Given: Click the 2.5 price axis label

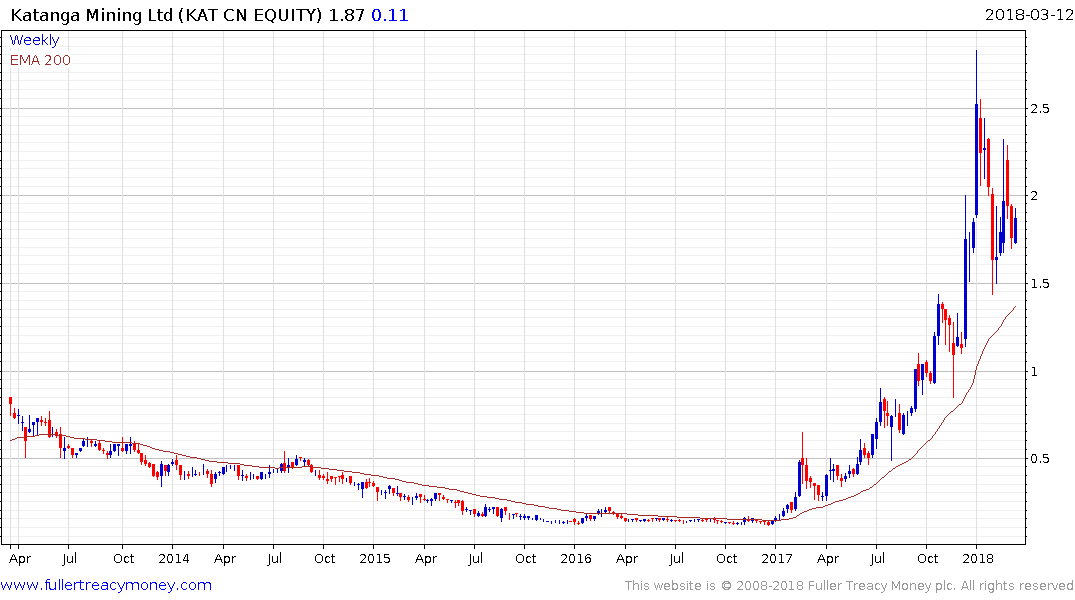Looking at the screenshot, I should [1040, 108].
